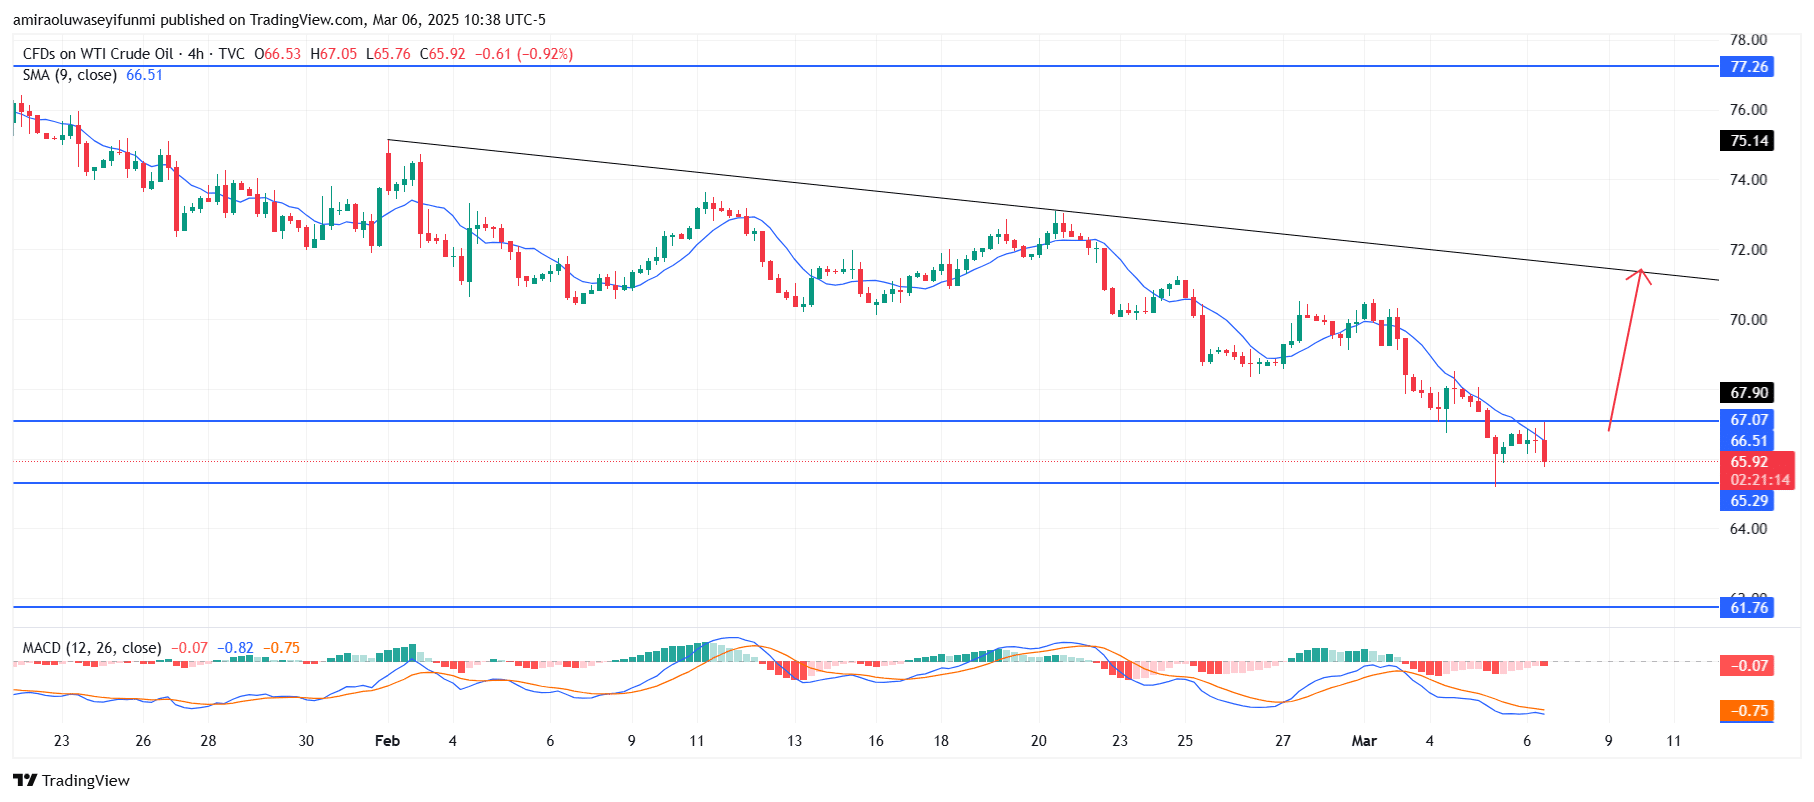Click the 61.76 price level tag

(x=1749, y=608)
